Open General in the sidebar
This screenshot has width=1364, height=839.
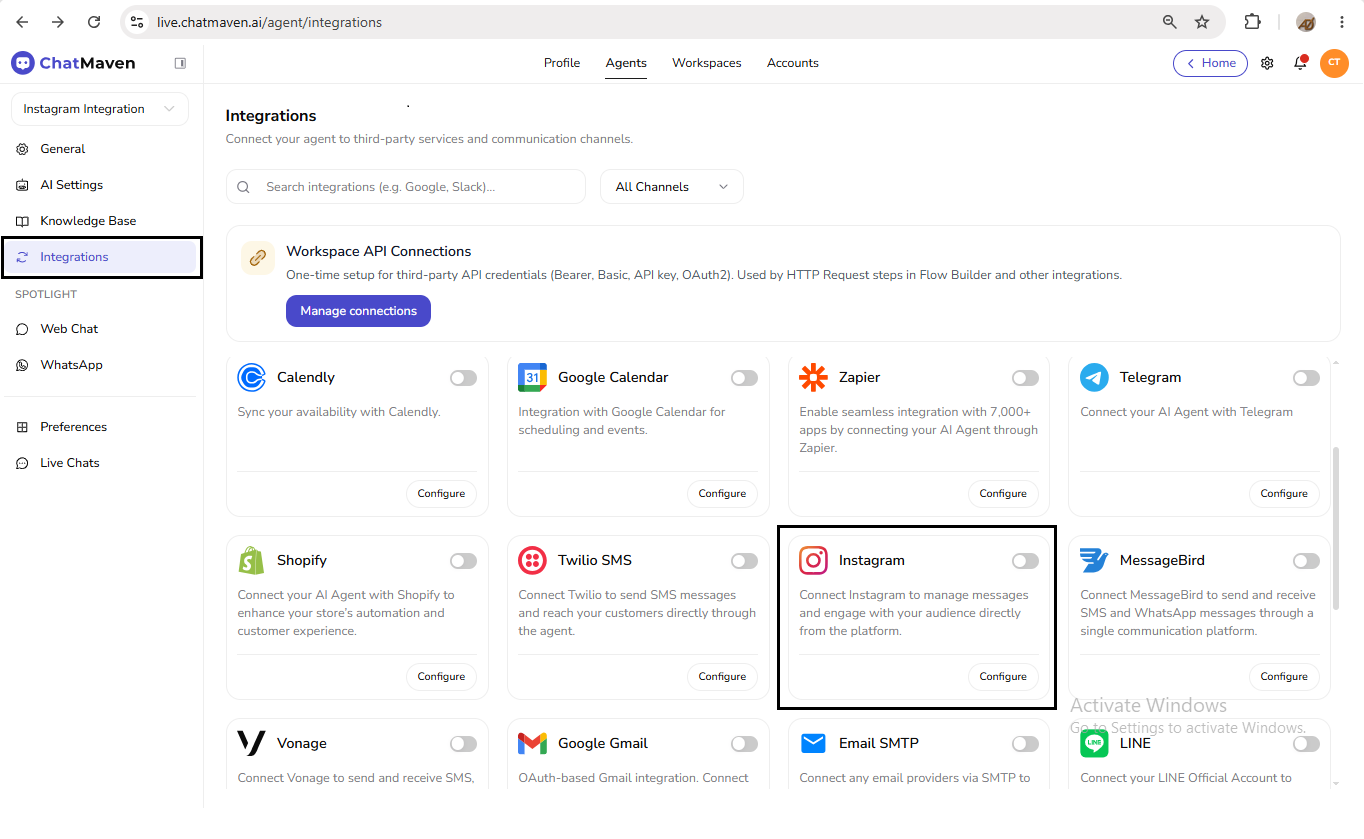(100, 149)
